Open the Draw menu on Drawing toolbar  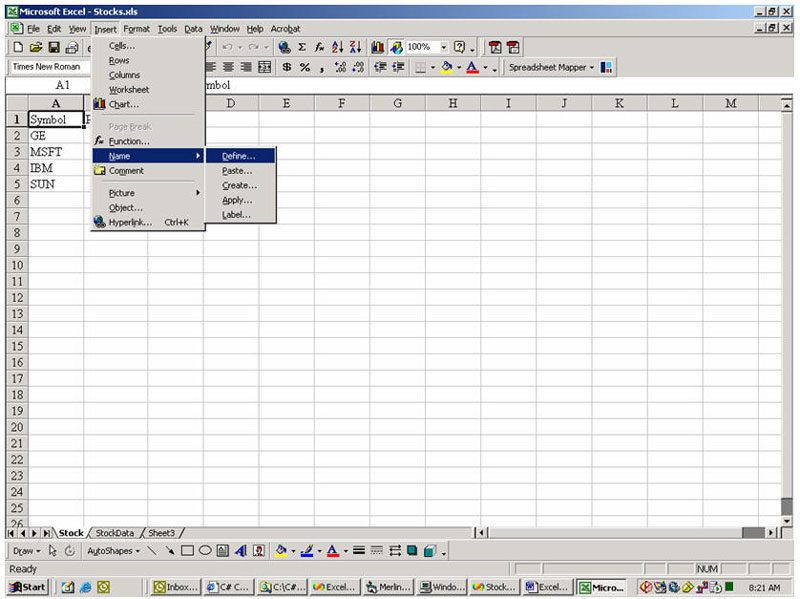tap(26, 551)
